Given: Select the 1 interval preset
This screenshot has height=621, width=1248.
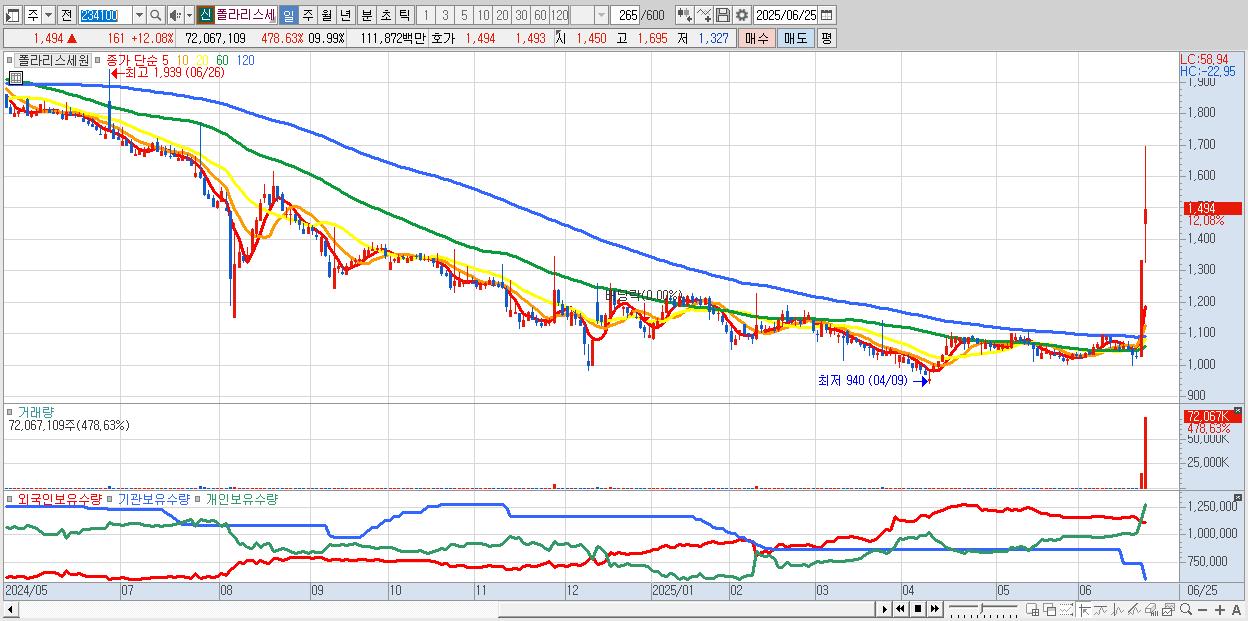Looking at the screenshot, I should click(426, 15).
